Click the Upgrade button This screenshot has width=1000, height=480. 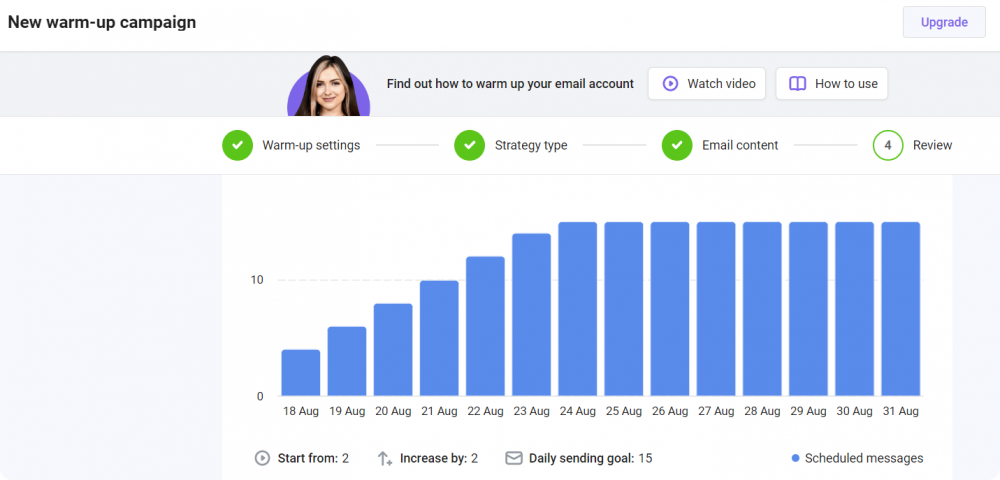[x=944, y=22]
